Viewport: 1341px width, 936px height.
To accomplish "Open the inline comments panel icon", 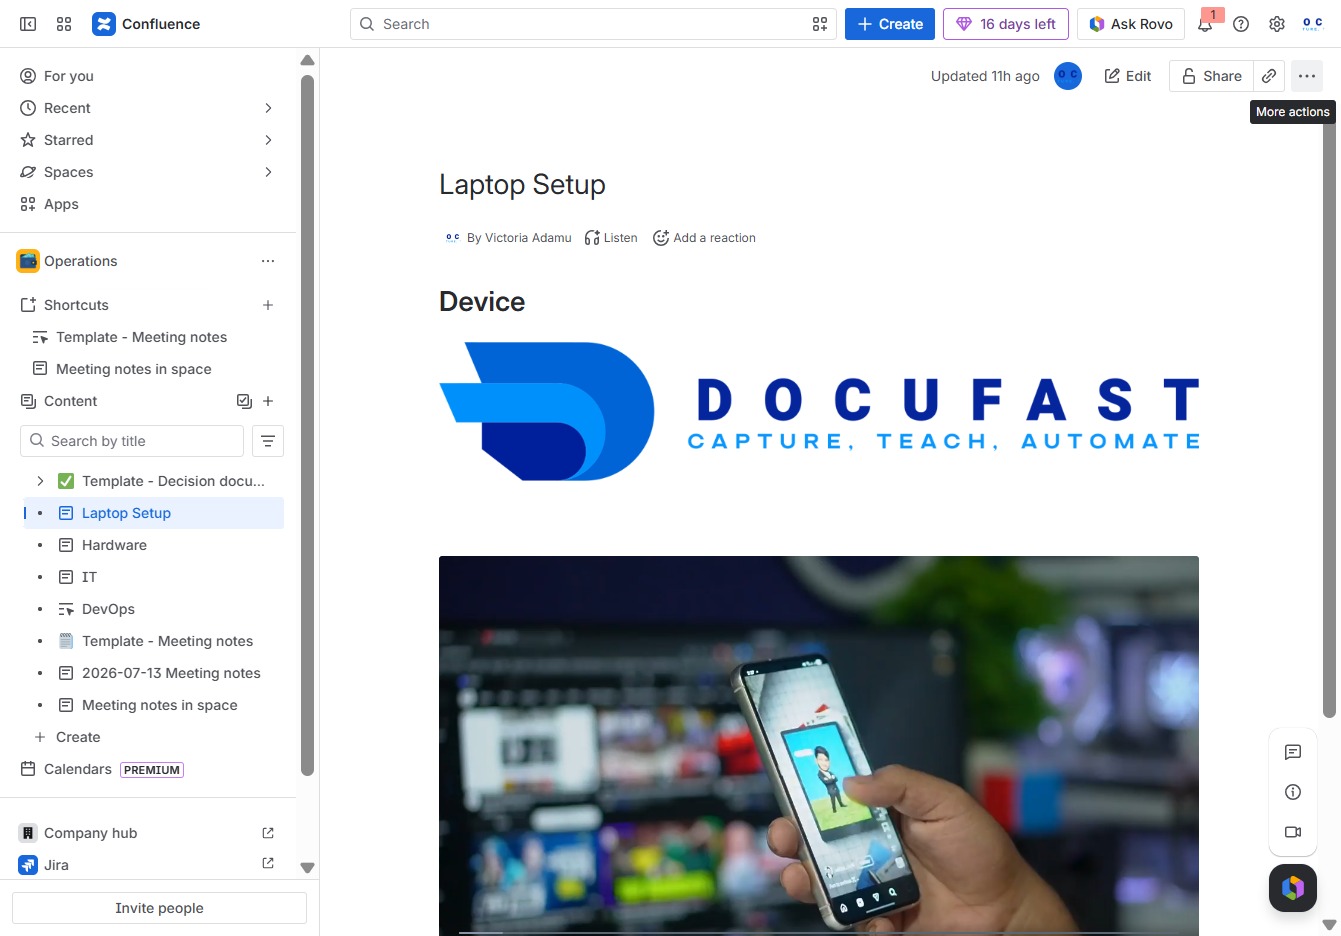I will pos(1293,752).
